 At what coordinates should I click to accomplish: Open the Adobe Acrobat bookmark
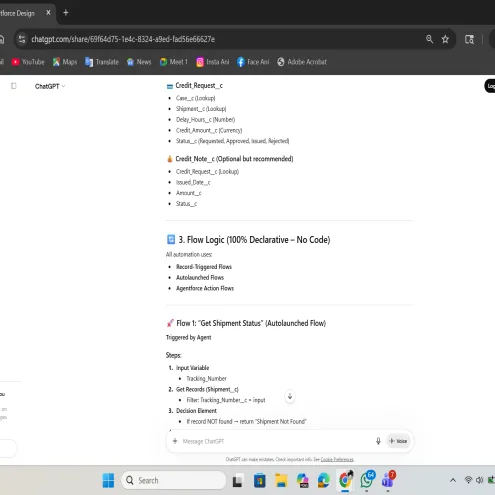pyautogui.click(x=302, y=62)
